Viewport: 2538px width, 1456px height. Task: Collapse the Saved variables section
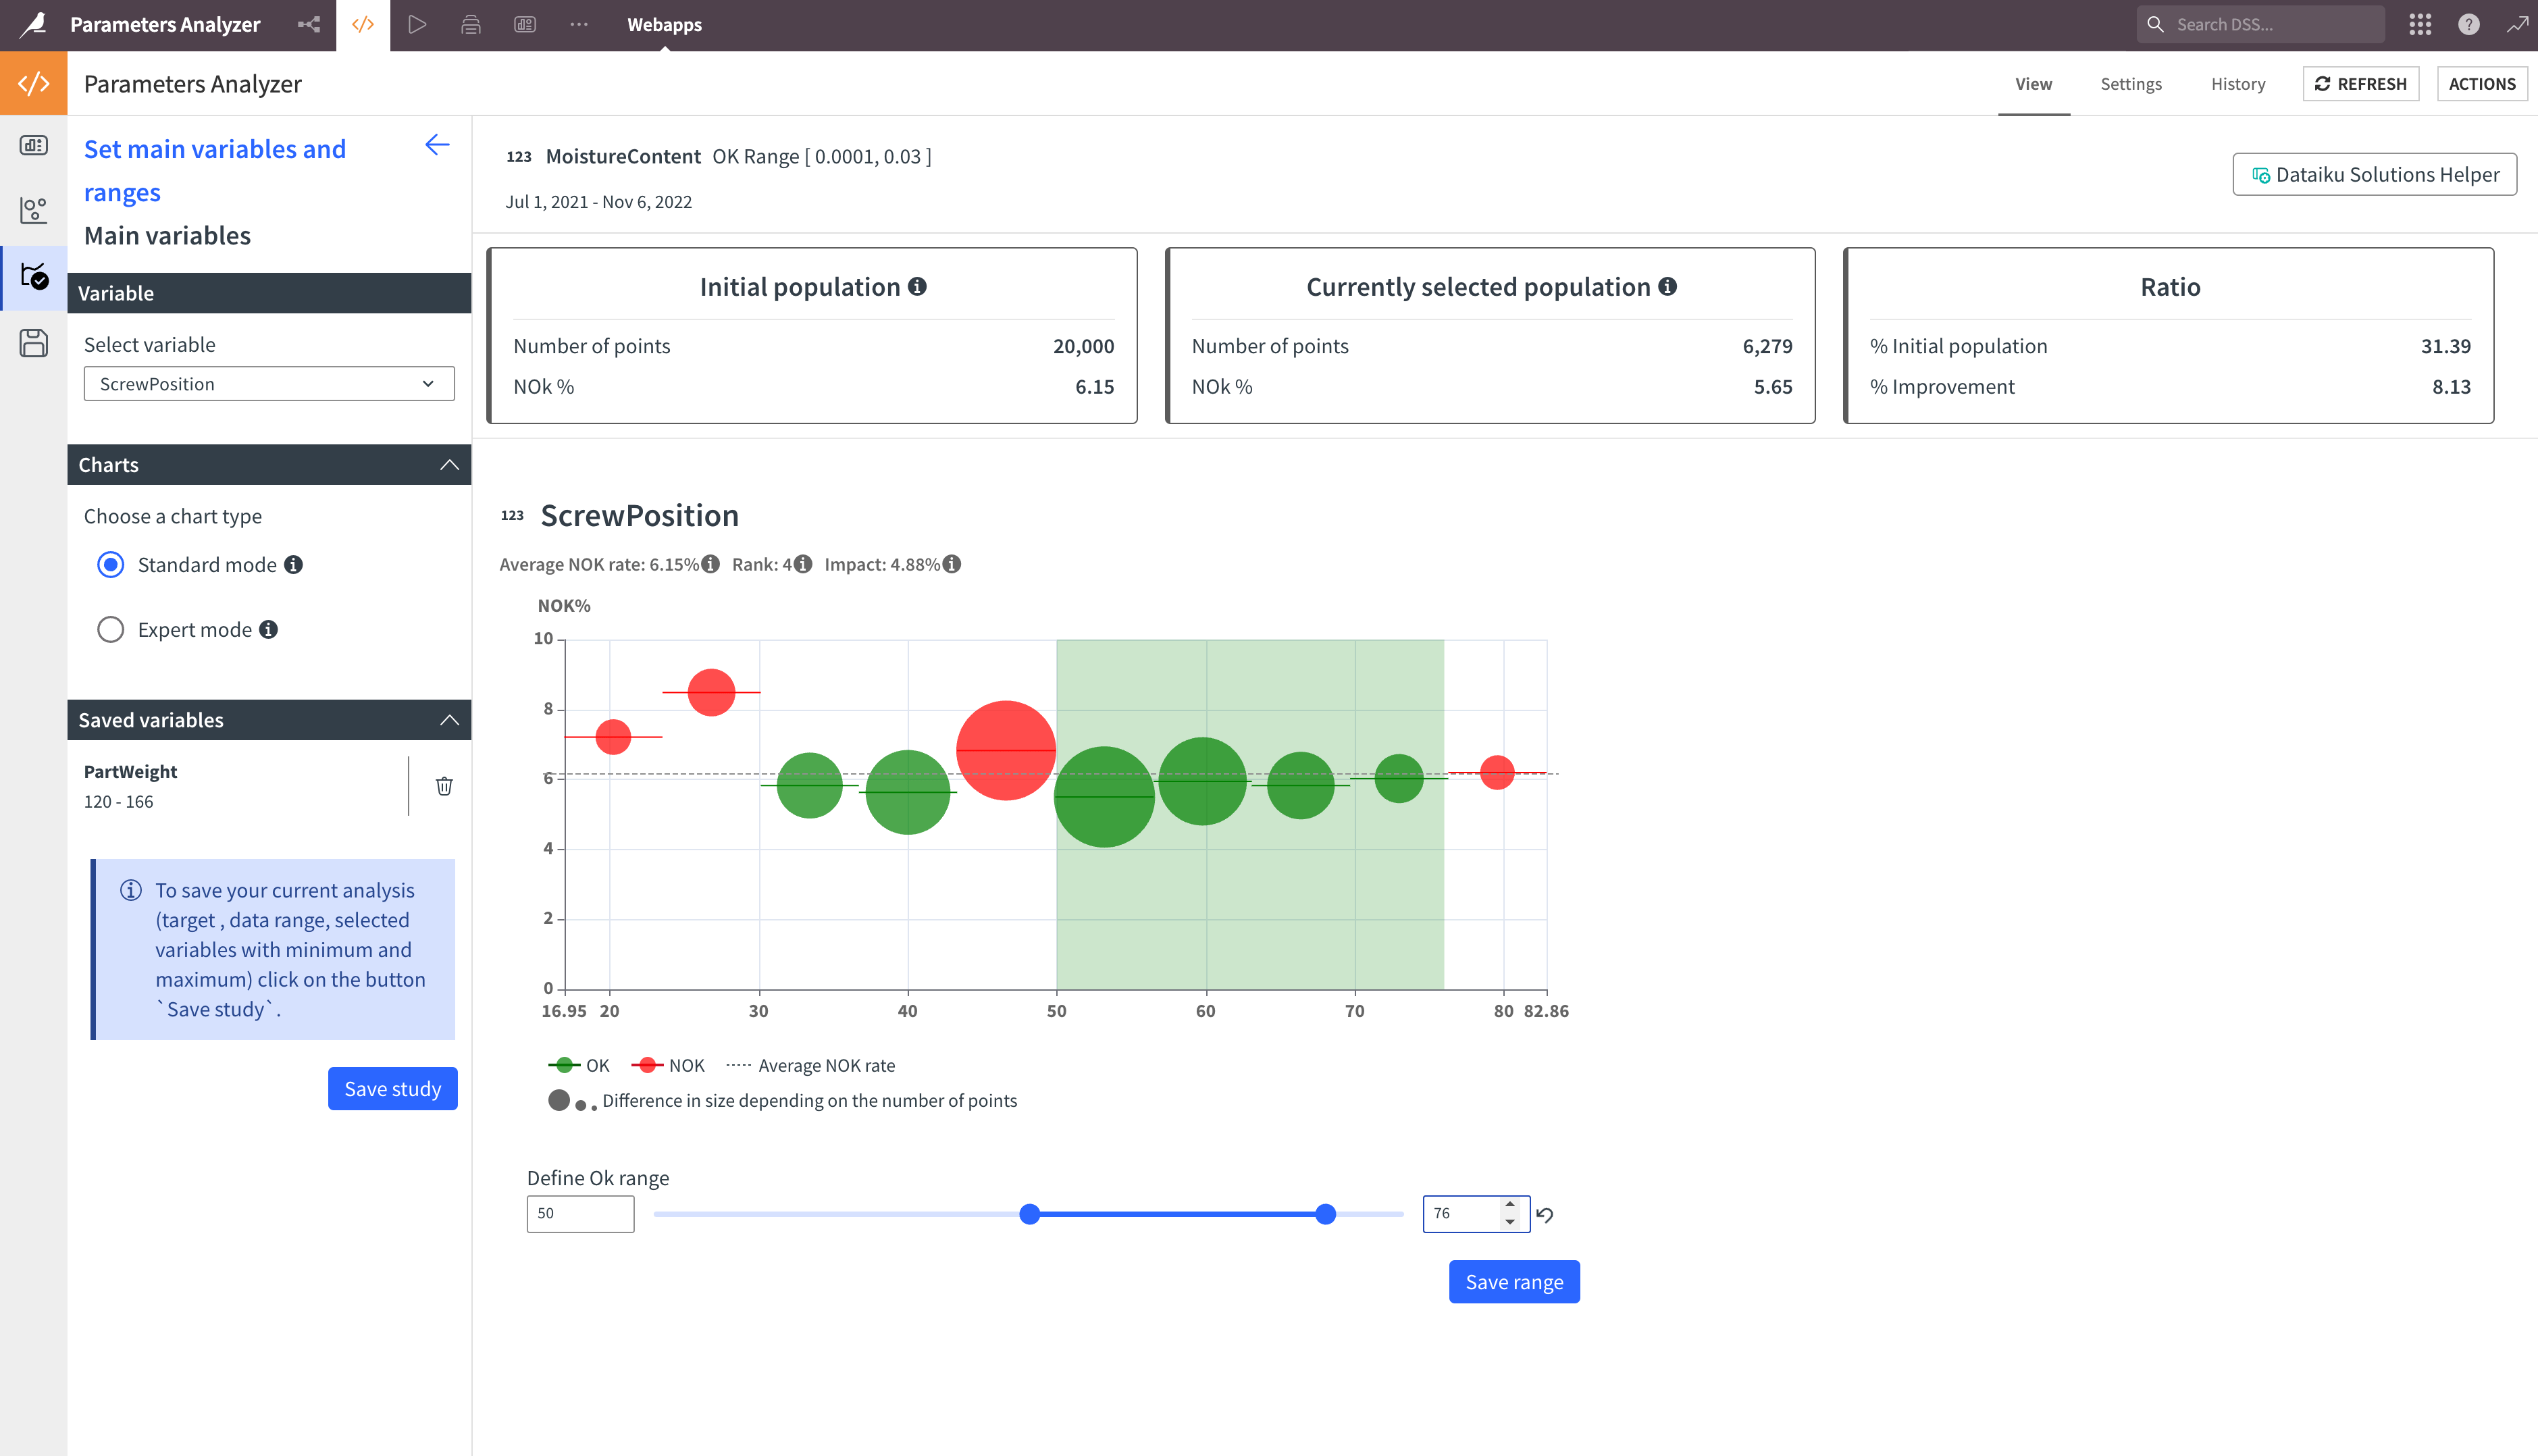pyautogui.click(x=449, y=720)
